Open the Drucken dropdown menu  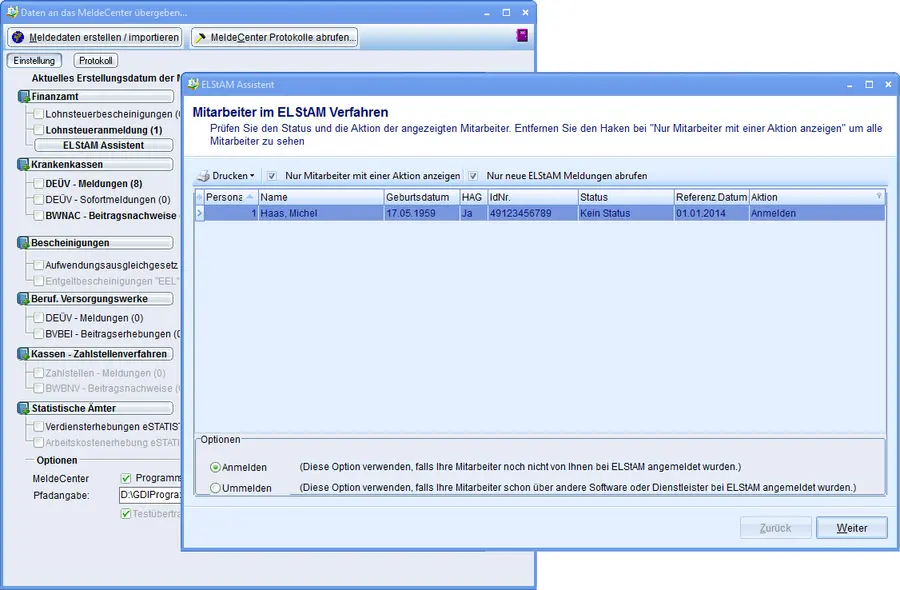226,176
